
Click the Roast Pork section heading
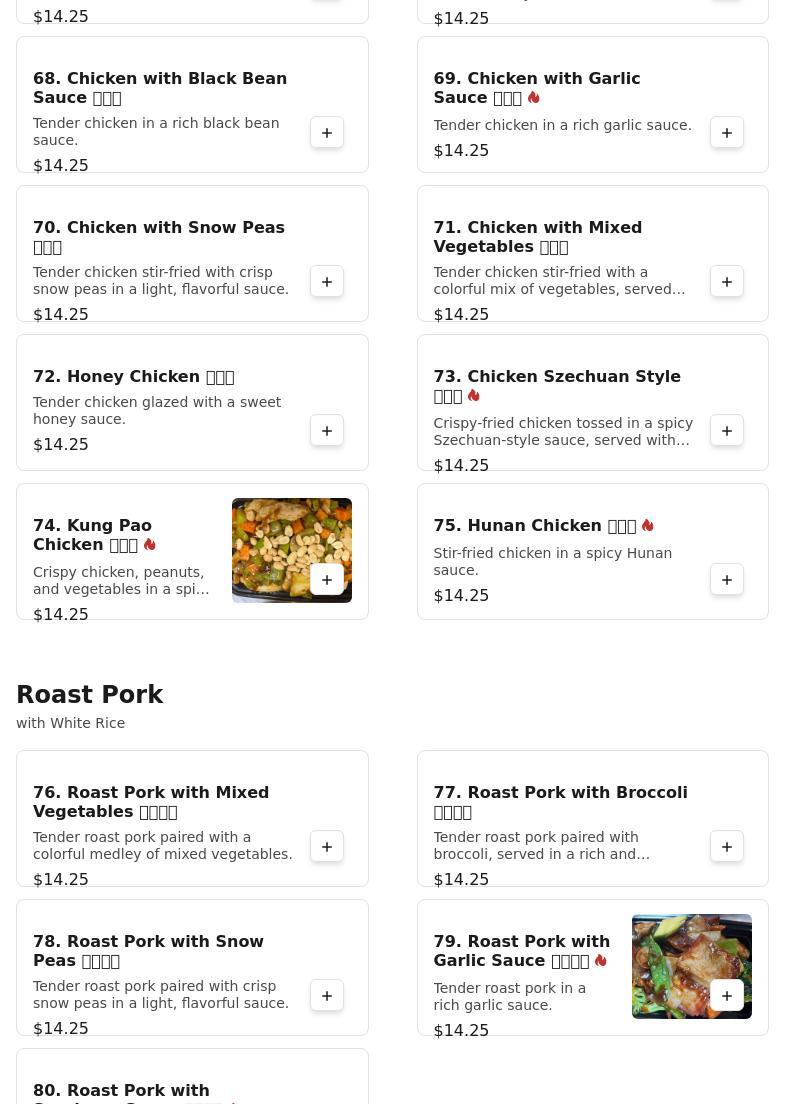(x=89, y=694)
